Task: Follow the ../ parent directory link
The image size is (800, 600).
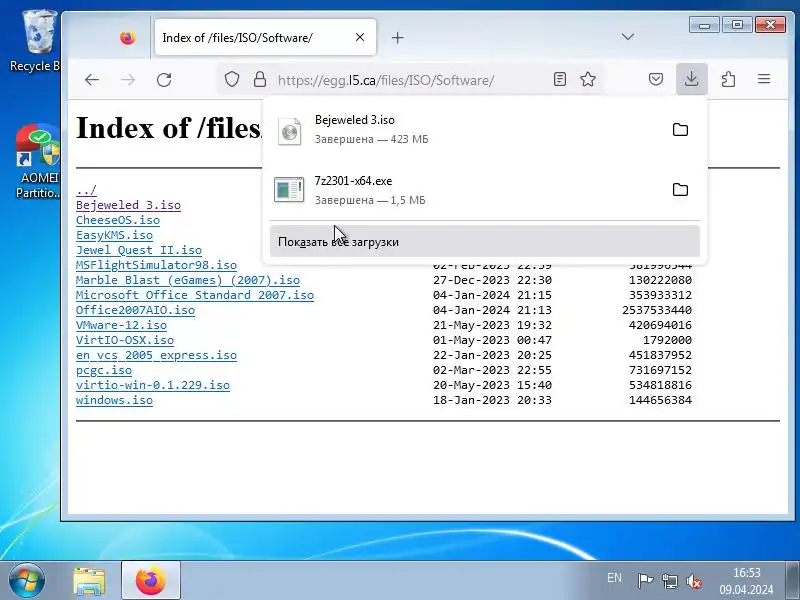Action: tap(86, 190)
